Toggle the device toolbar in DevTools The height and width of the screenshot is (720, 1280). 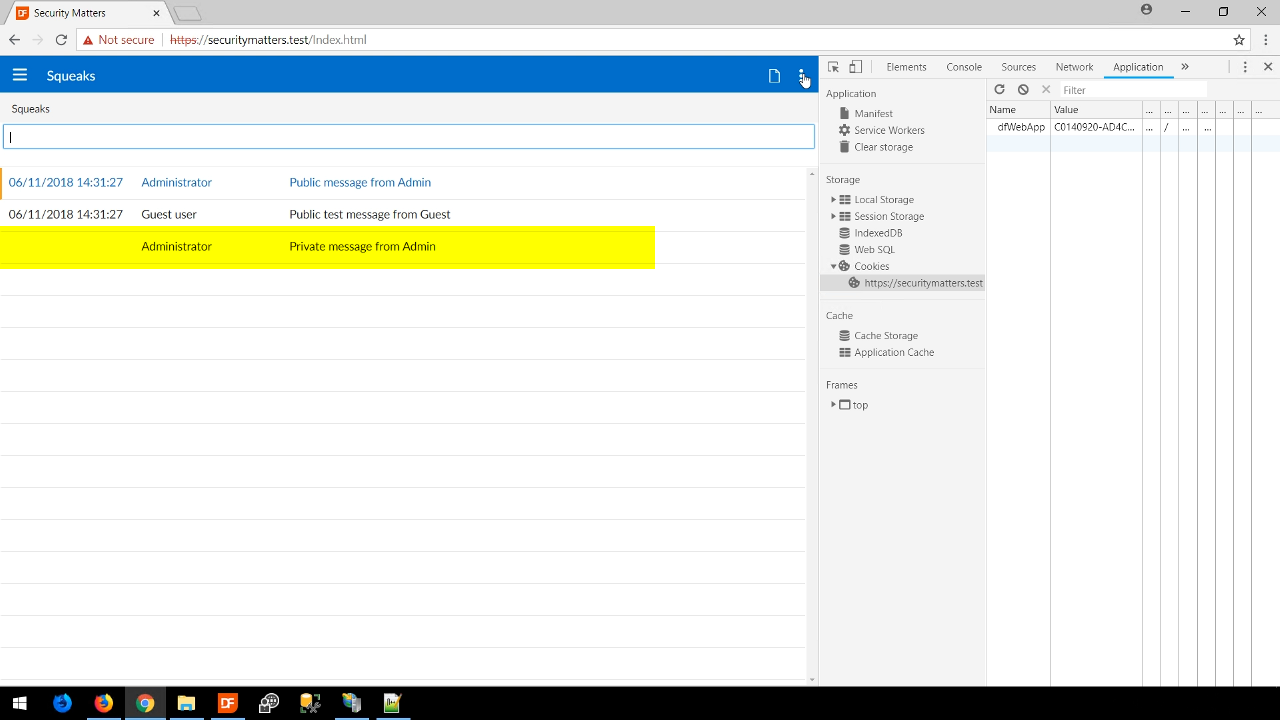tap(855, 67)
